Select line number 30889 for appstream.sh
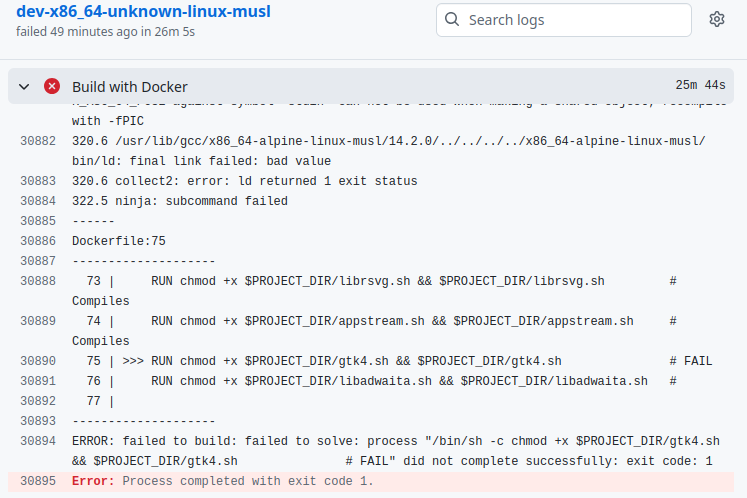 pos(38,321)
